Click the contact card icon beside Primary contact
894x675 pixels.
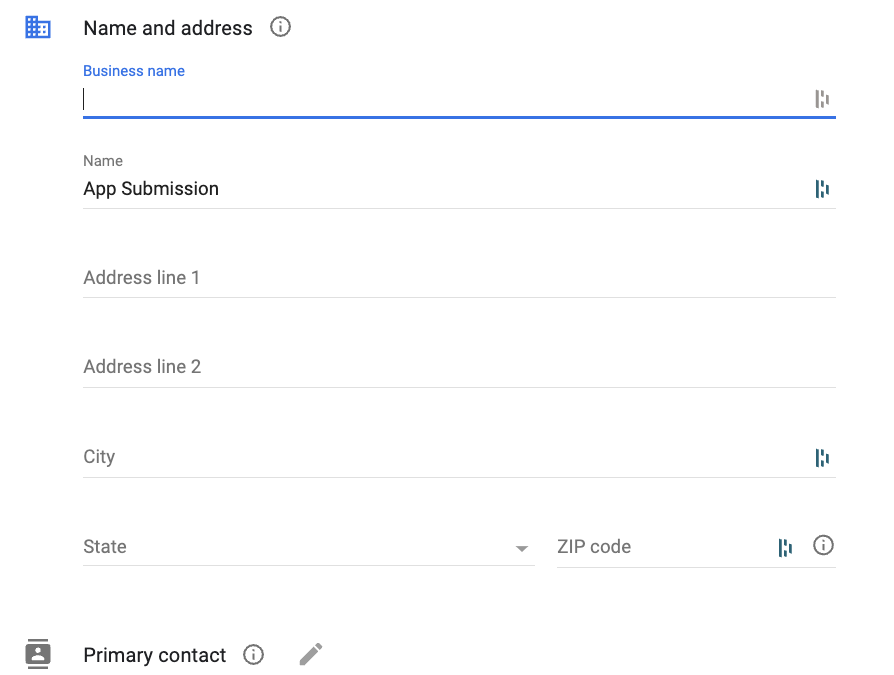tap(38, 654)
